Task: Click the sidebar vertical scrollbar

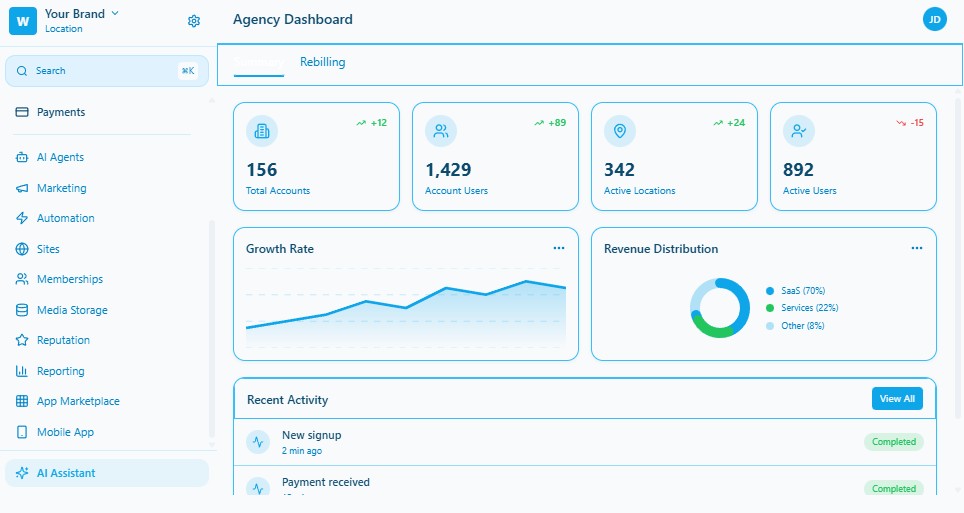Action: (212, 329)
